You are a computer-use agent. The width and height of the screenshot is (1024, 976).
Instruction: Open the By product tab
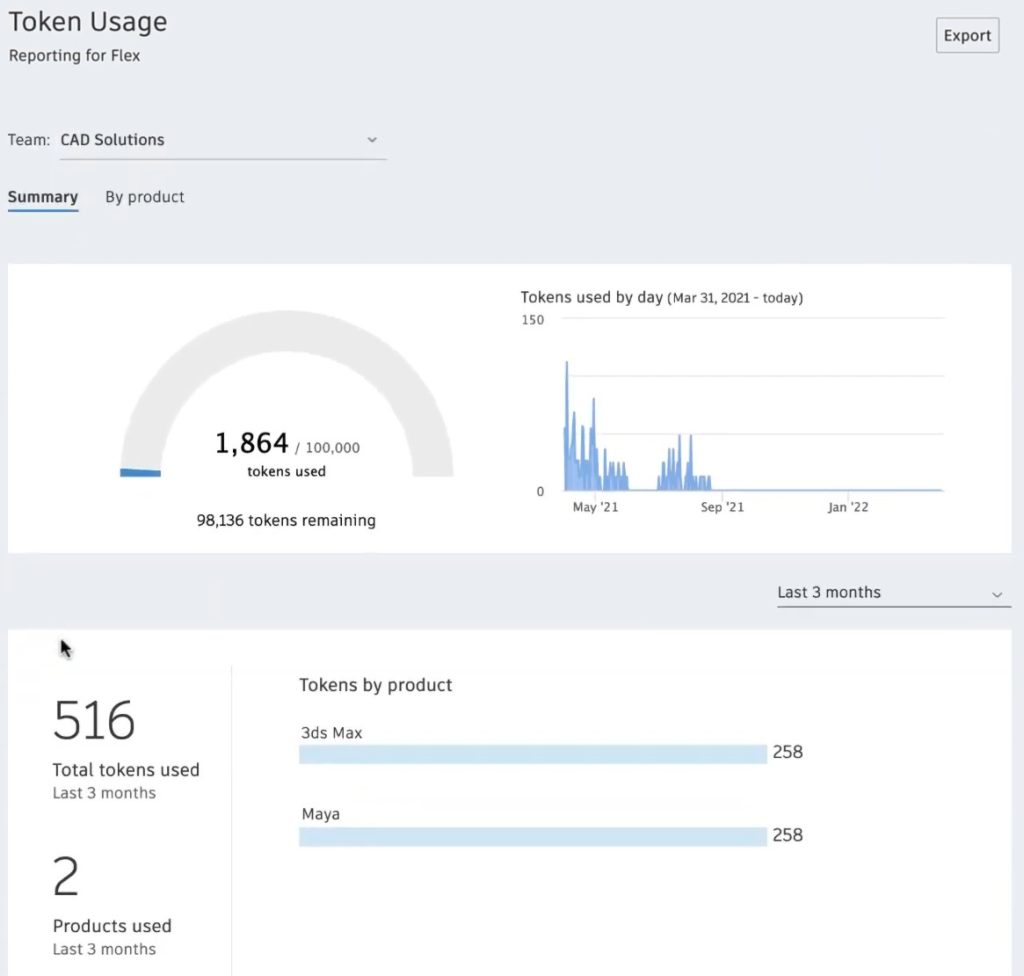pyautogui.click(x=145, y=197)
